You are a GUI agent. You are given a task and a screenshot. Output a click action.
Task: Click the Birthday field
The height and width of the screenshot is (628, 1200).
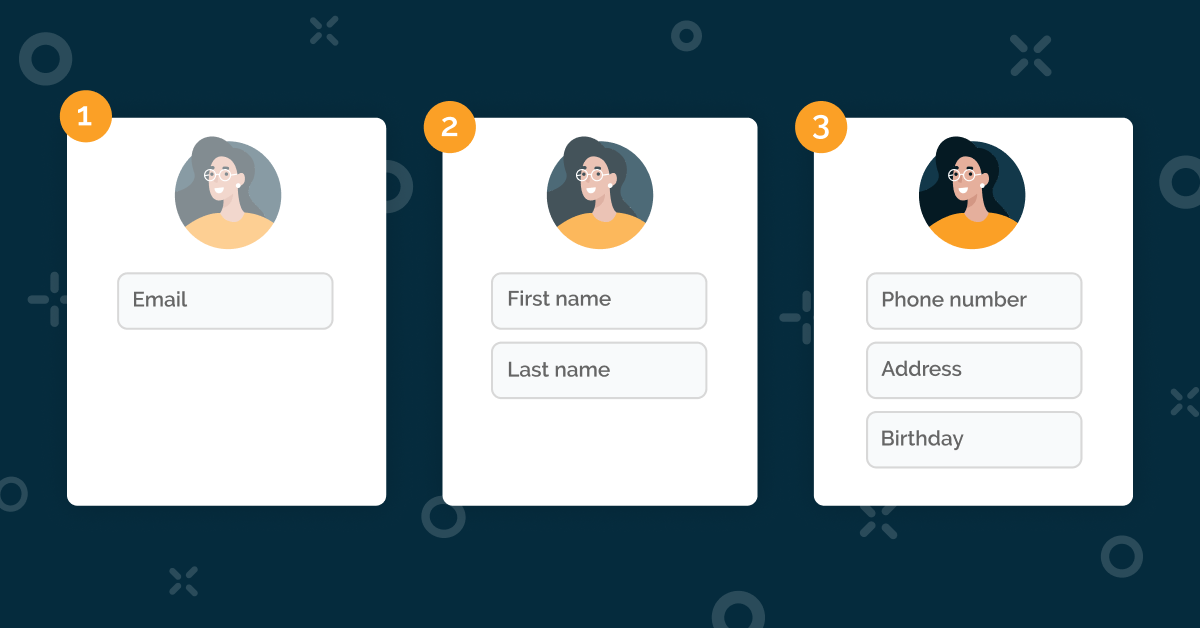tap(974, 439)
